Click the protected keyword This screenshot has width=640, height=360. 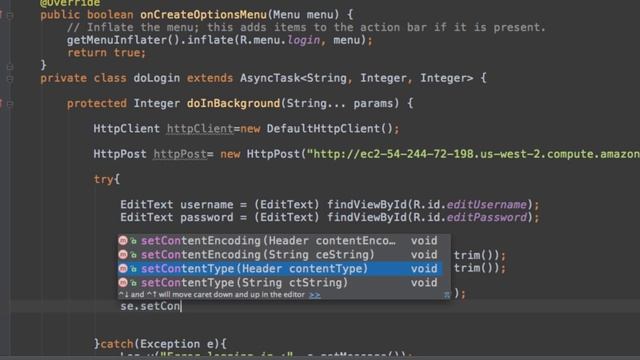tap(97, 104)
